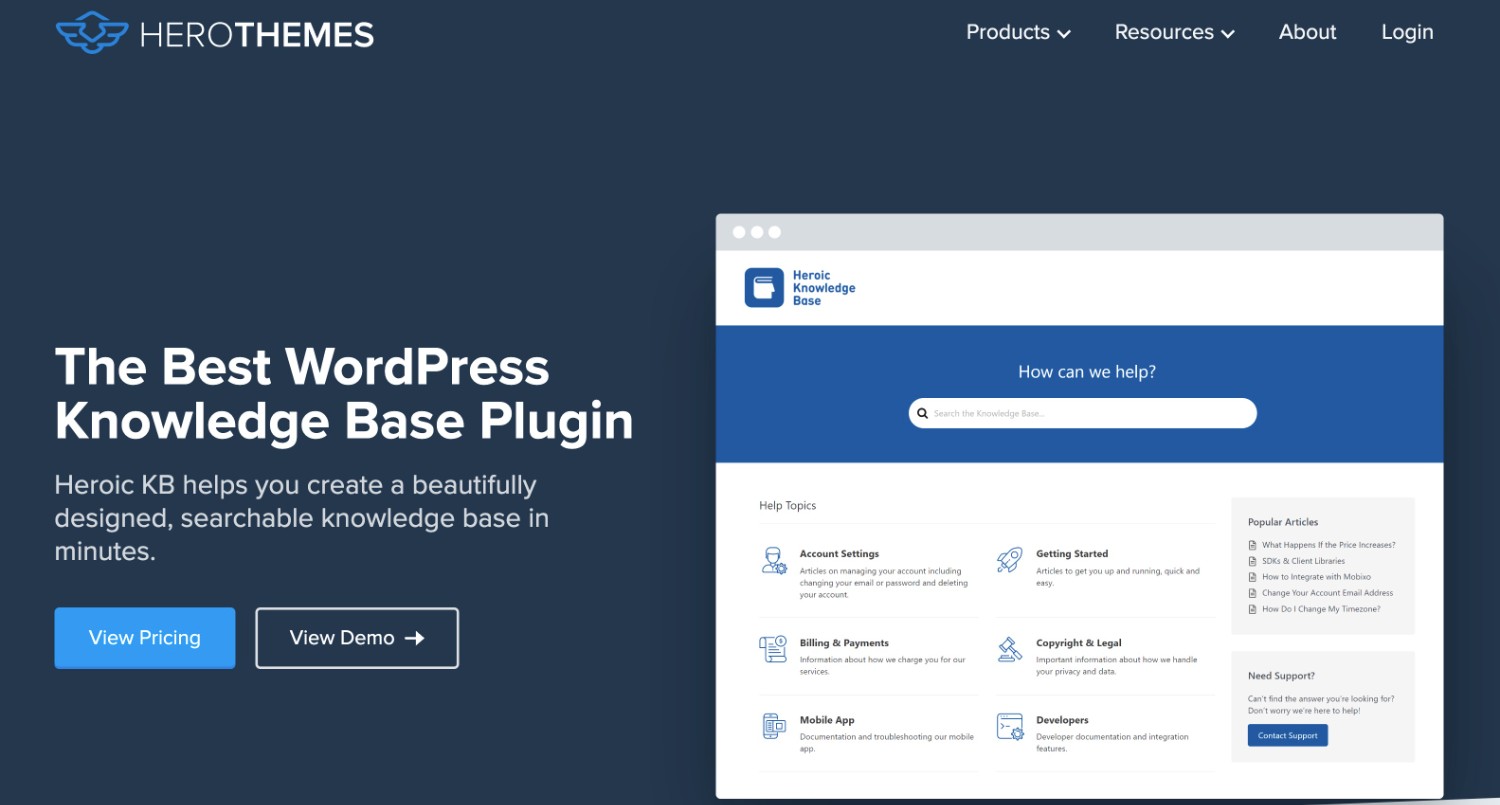Expand the Resources dropdown menu
The width and height of the screenshot is (1500, 805).
point(1174,32)
